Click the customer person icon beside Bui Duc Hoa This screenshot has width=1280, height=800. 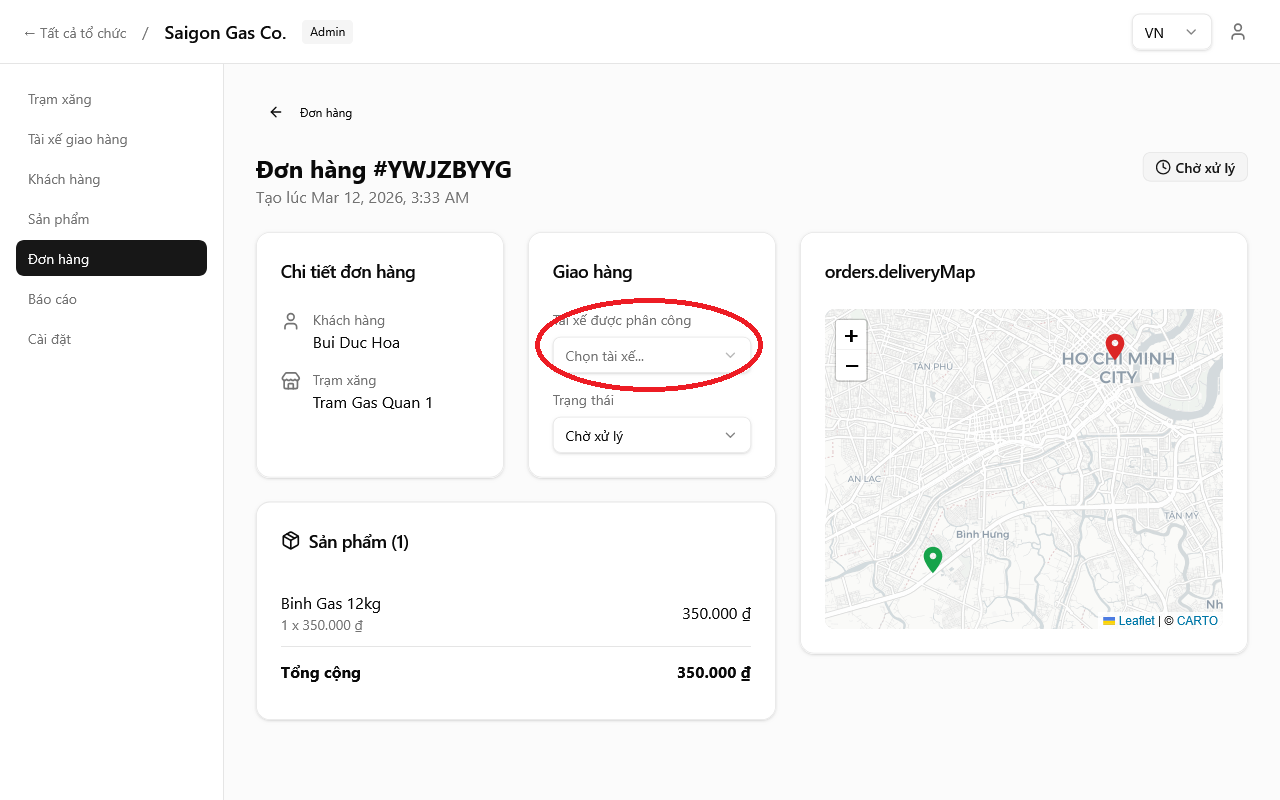coord(290,320)
